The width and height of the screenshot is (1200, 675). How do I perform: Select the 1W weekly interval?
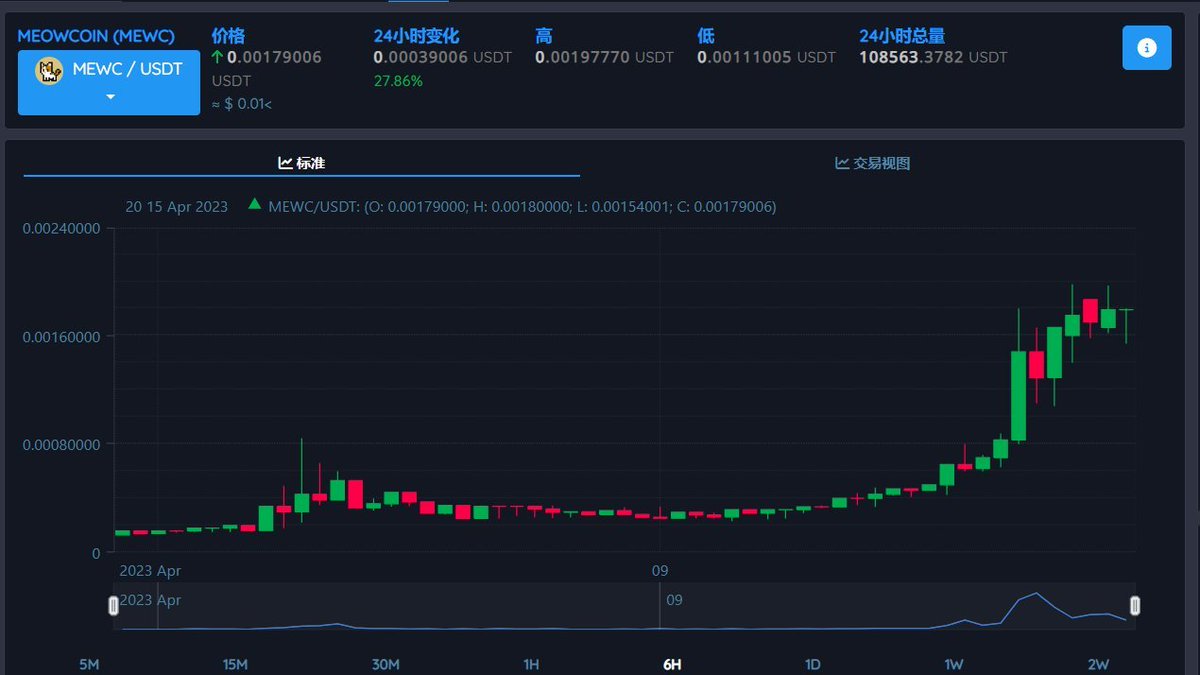[954, 663]
